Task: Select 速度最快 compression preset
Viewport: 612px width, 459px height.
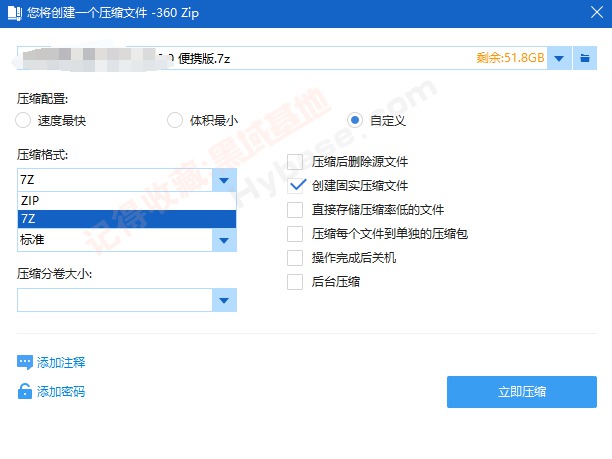Action: (x=23, y=120)
